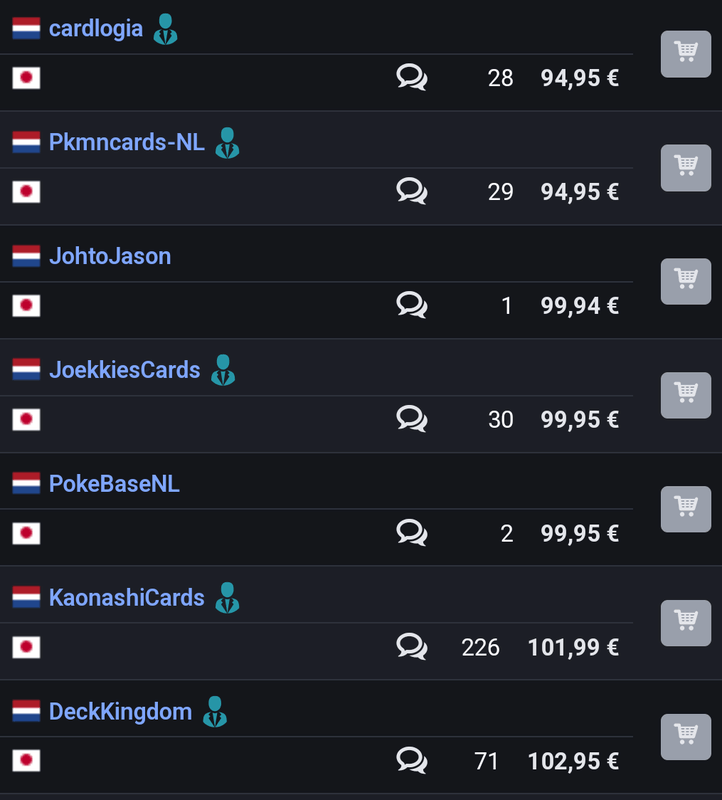Screen dimensions: 722x800
Task: Add Pkmncards-NL's offer to cart
Action: (x=686, y=167)
